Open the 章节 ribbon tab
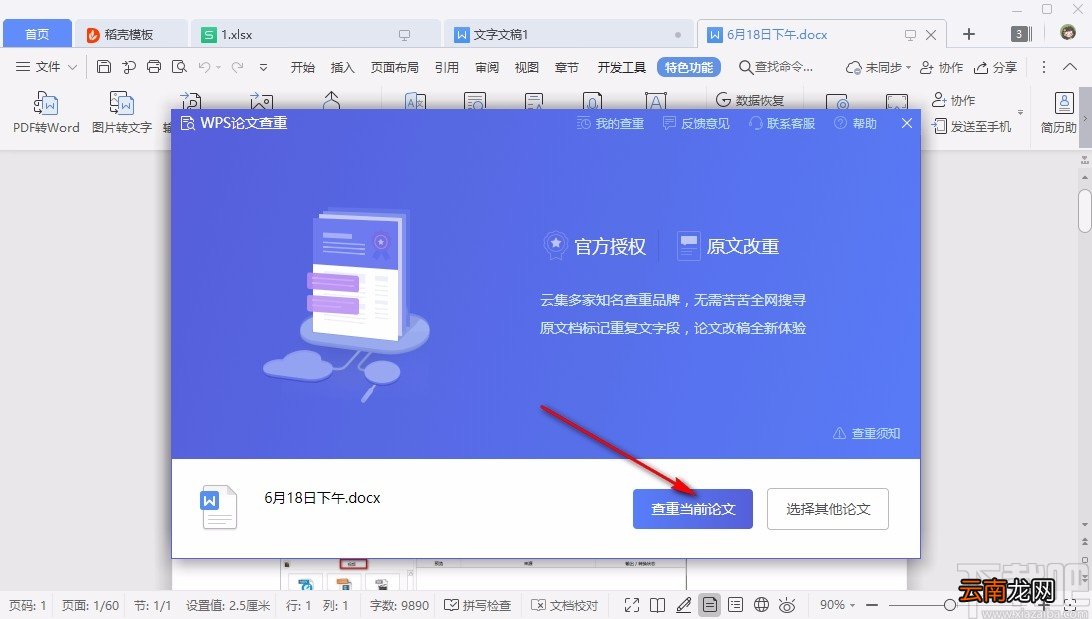Screen dimensions: 1092x619 [566, 68]
